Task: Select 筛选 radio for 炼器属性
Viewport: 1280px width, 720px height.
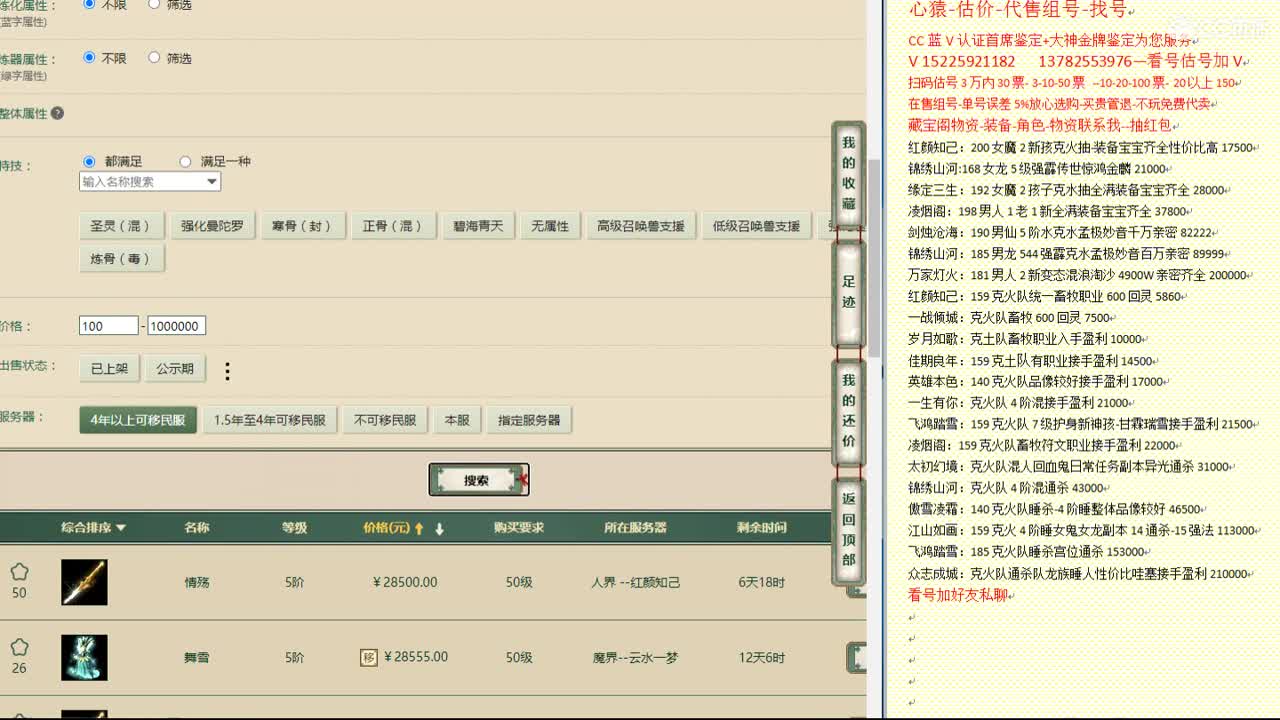Action: [154, 58]
